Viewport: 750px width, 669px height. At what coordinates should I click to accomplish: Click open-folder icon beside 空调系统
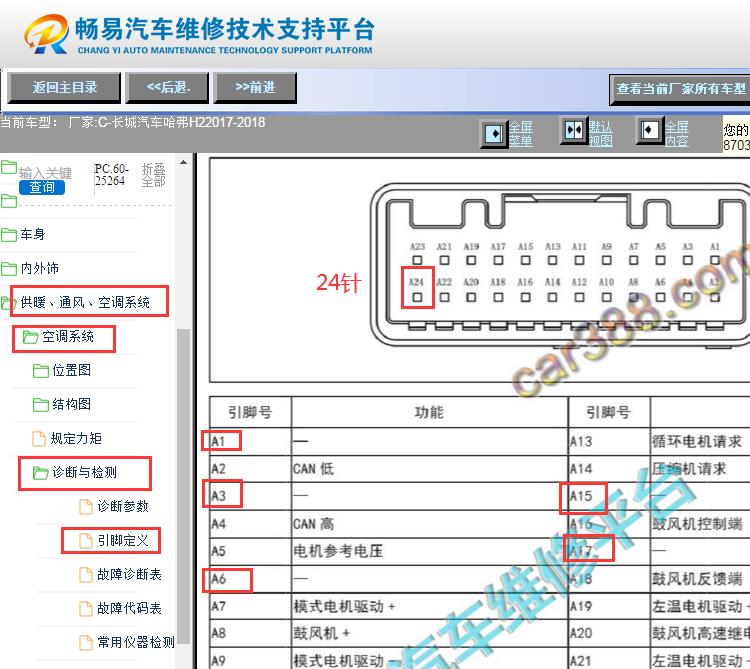[31, 337]
